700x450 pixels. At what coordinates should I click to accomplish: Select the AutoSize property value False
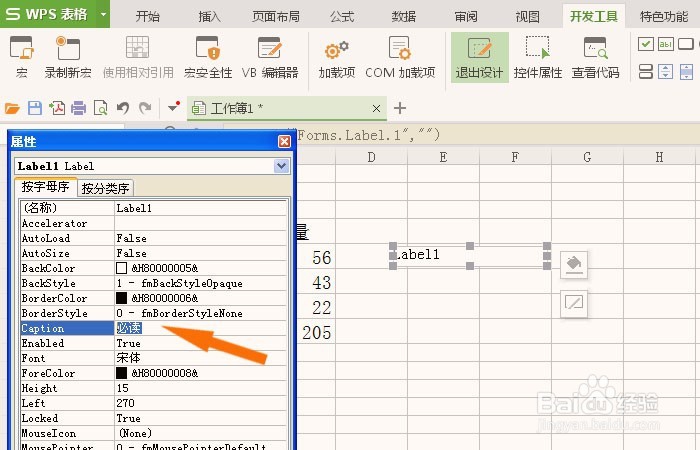coord(200,253)
